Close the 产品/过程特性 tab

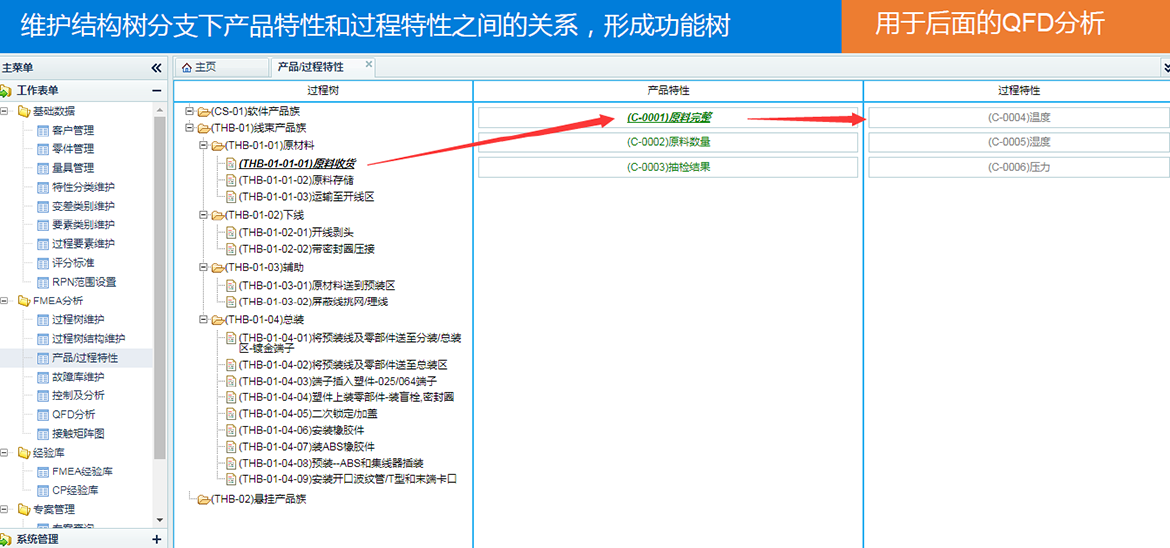(x=369, y=65)
